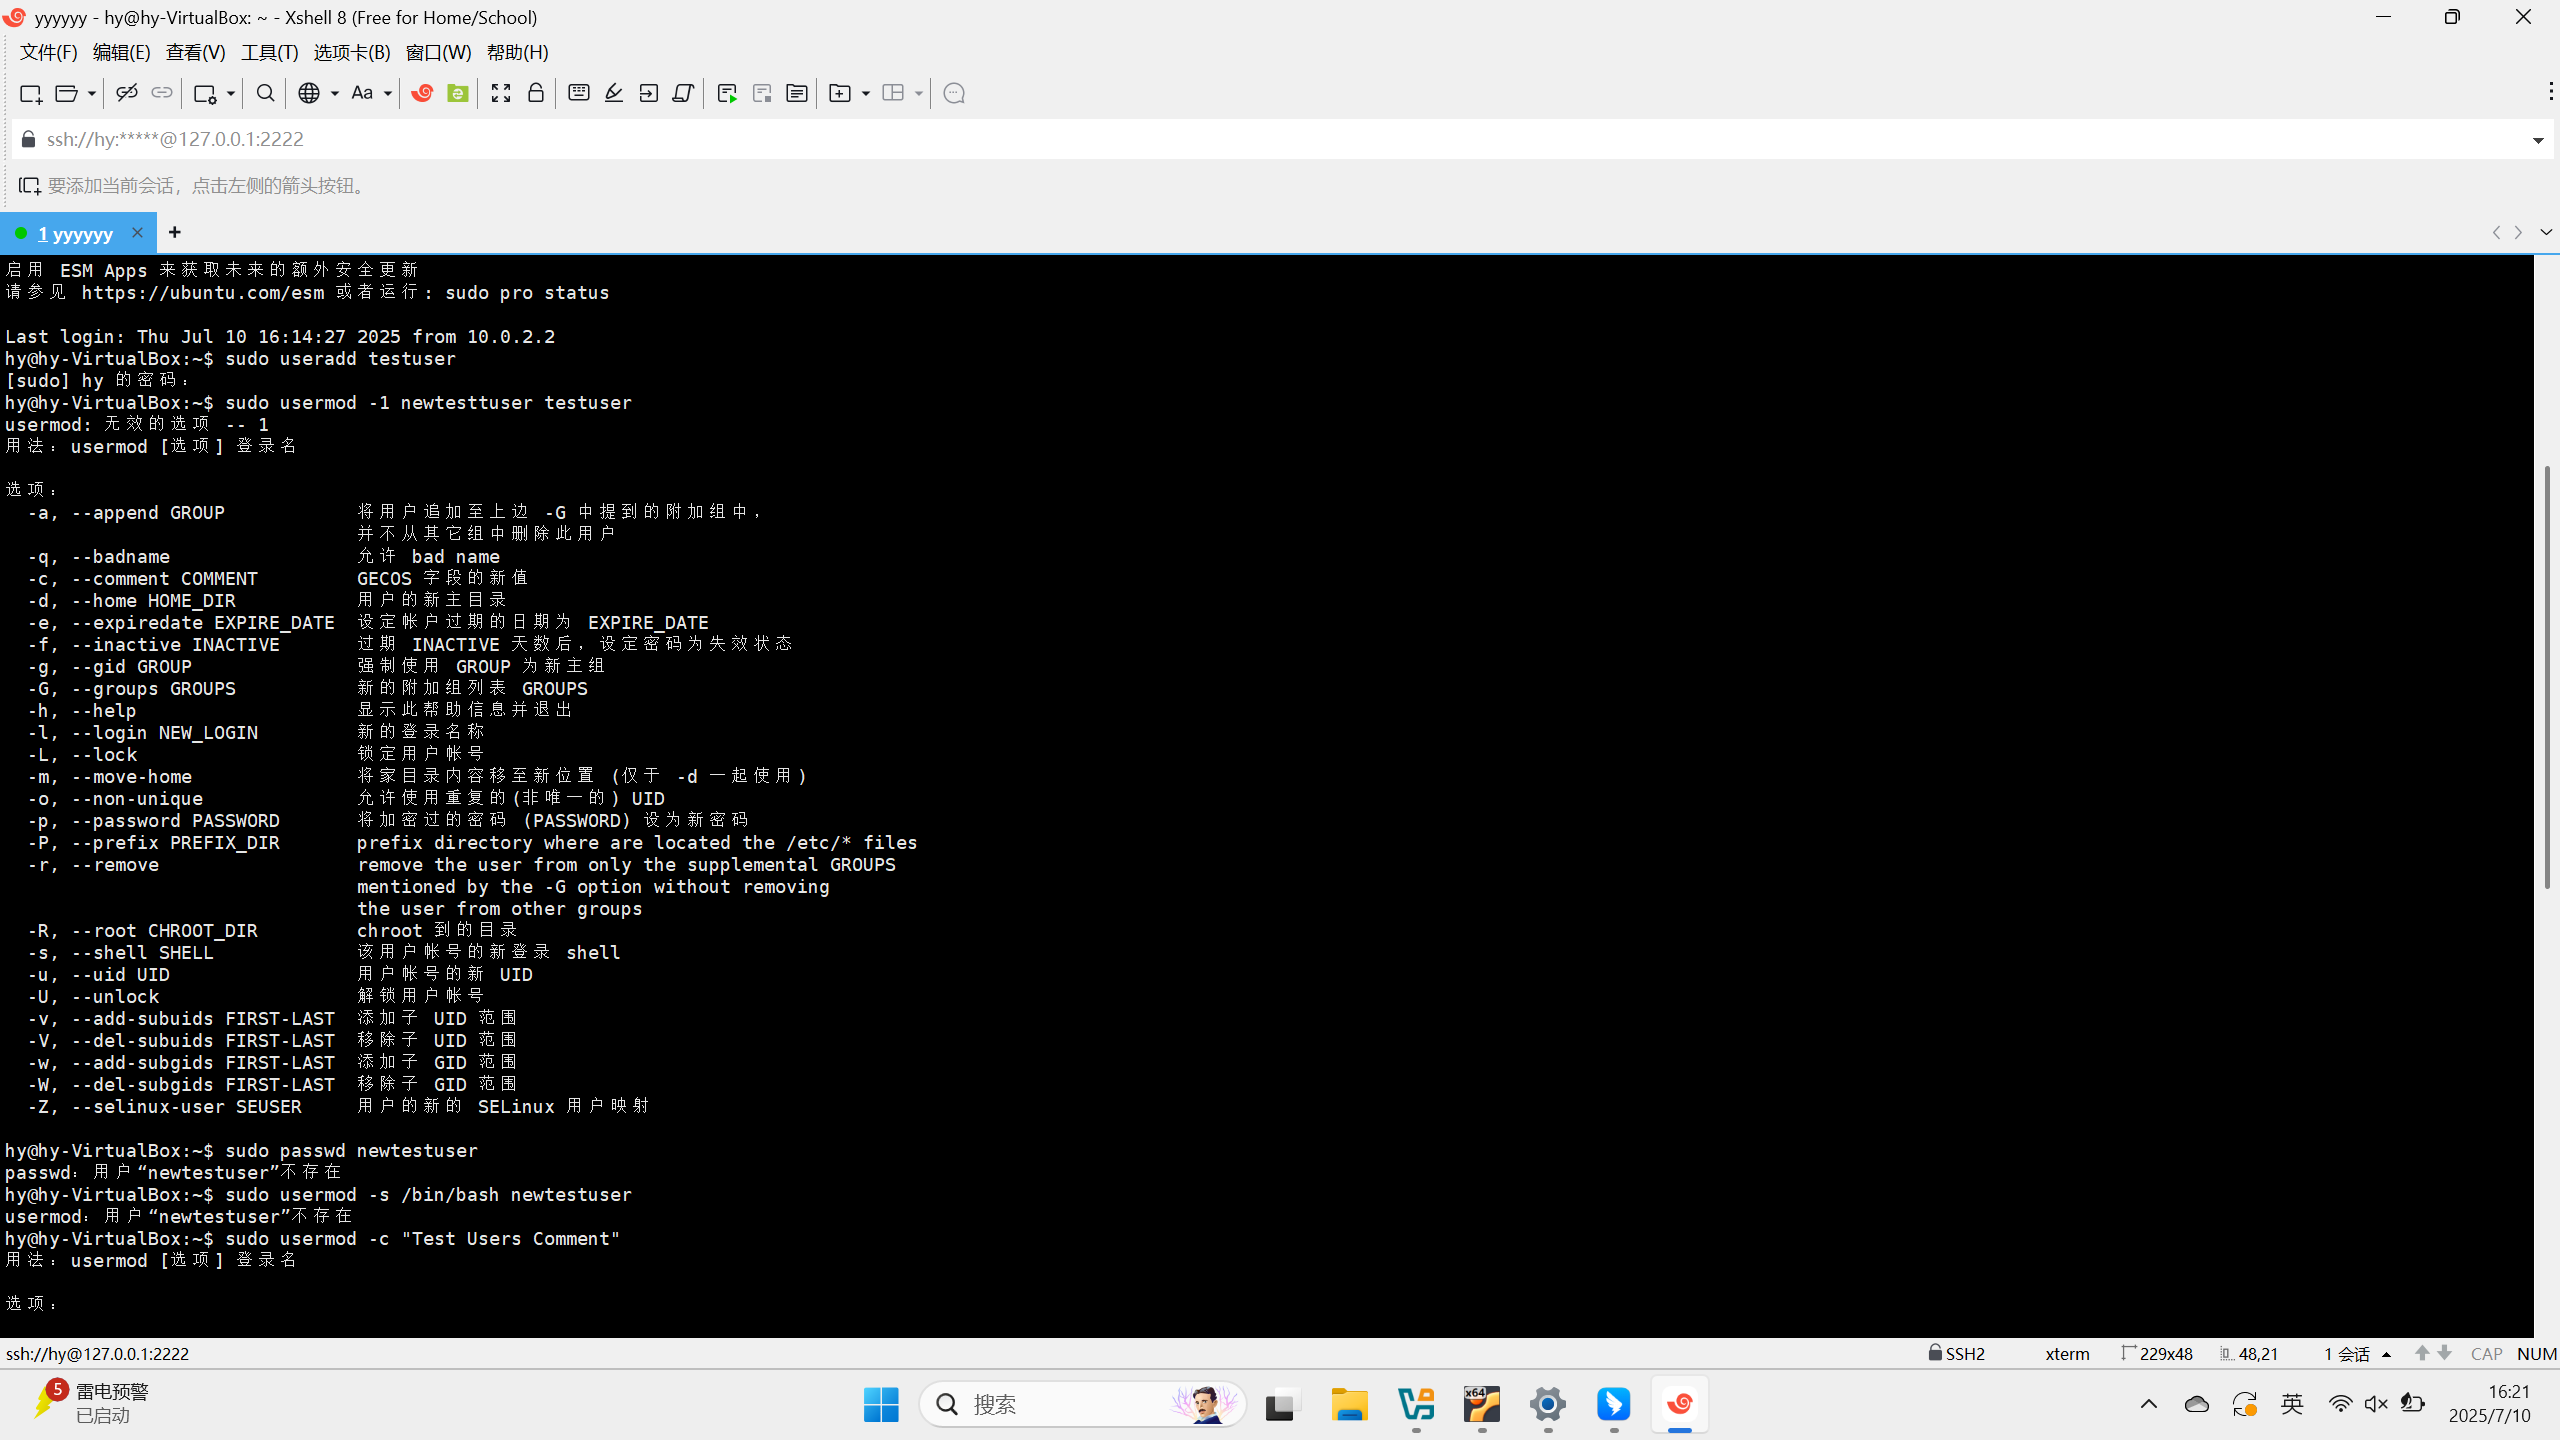Open the 工具(T) menu
The image size is (2560, 1440).
tap(269, 52)
